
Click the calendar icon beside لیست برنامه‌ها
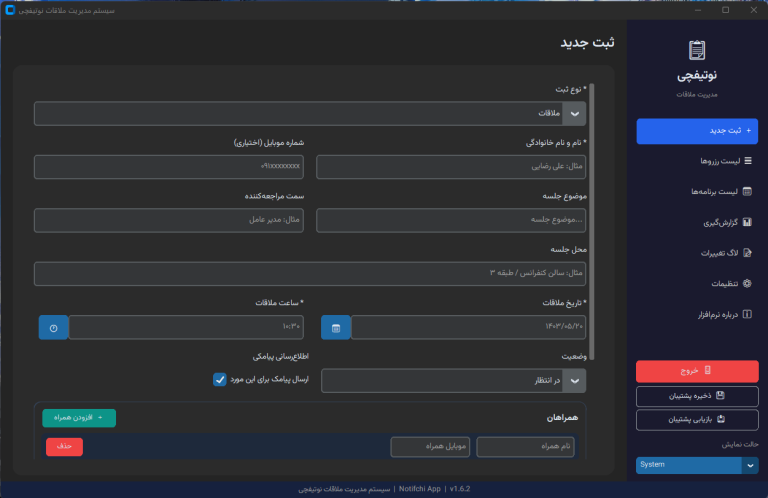747,191
